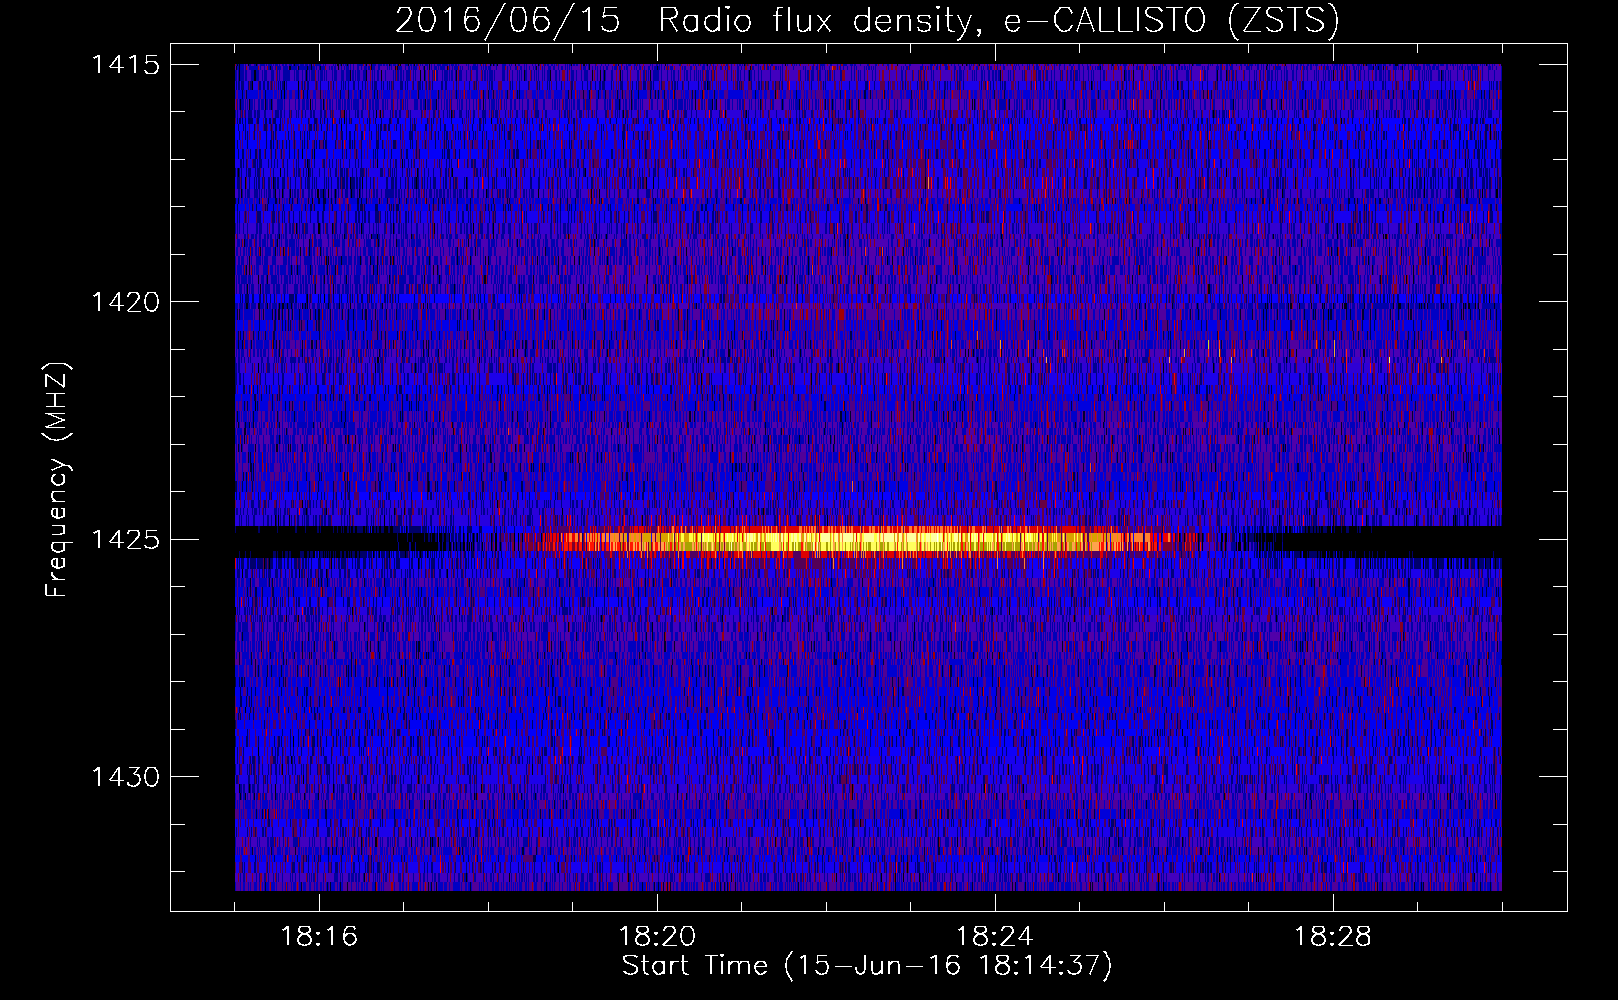Click the 1430 frequency tick label
This screenshot has height=1000, width=1618.
[x=125, y=777]
